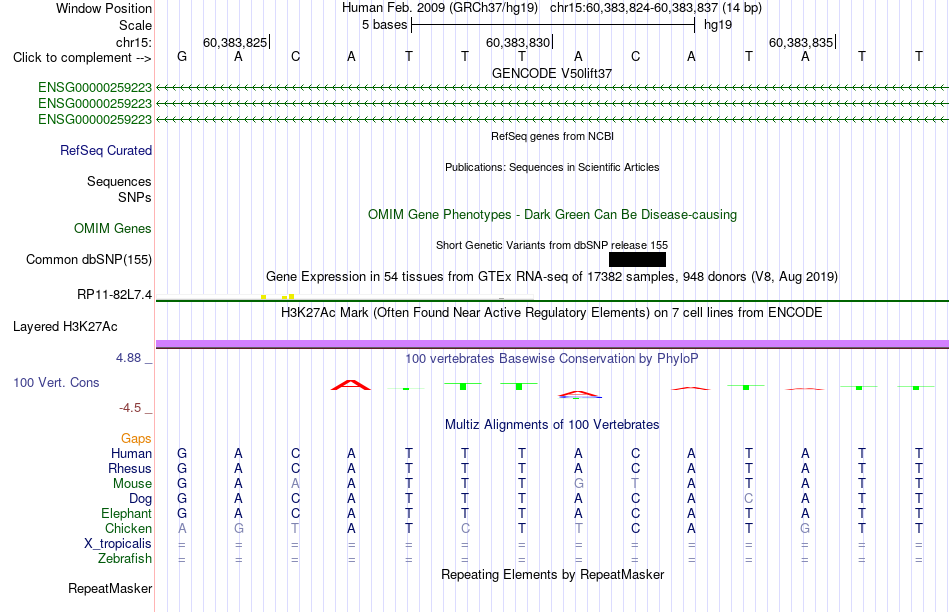Viewport: 950px width, 612px height.
Task: Click the 'hg19' text beside the scale bar
Action: 718,25
